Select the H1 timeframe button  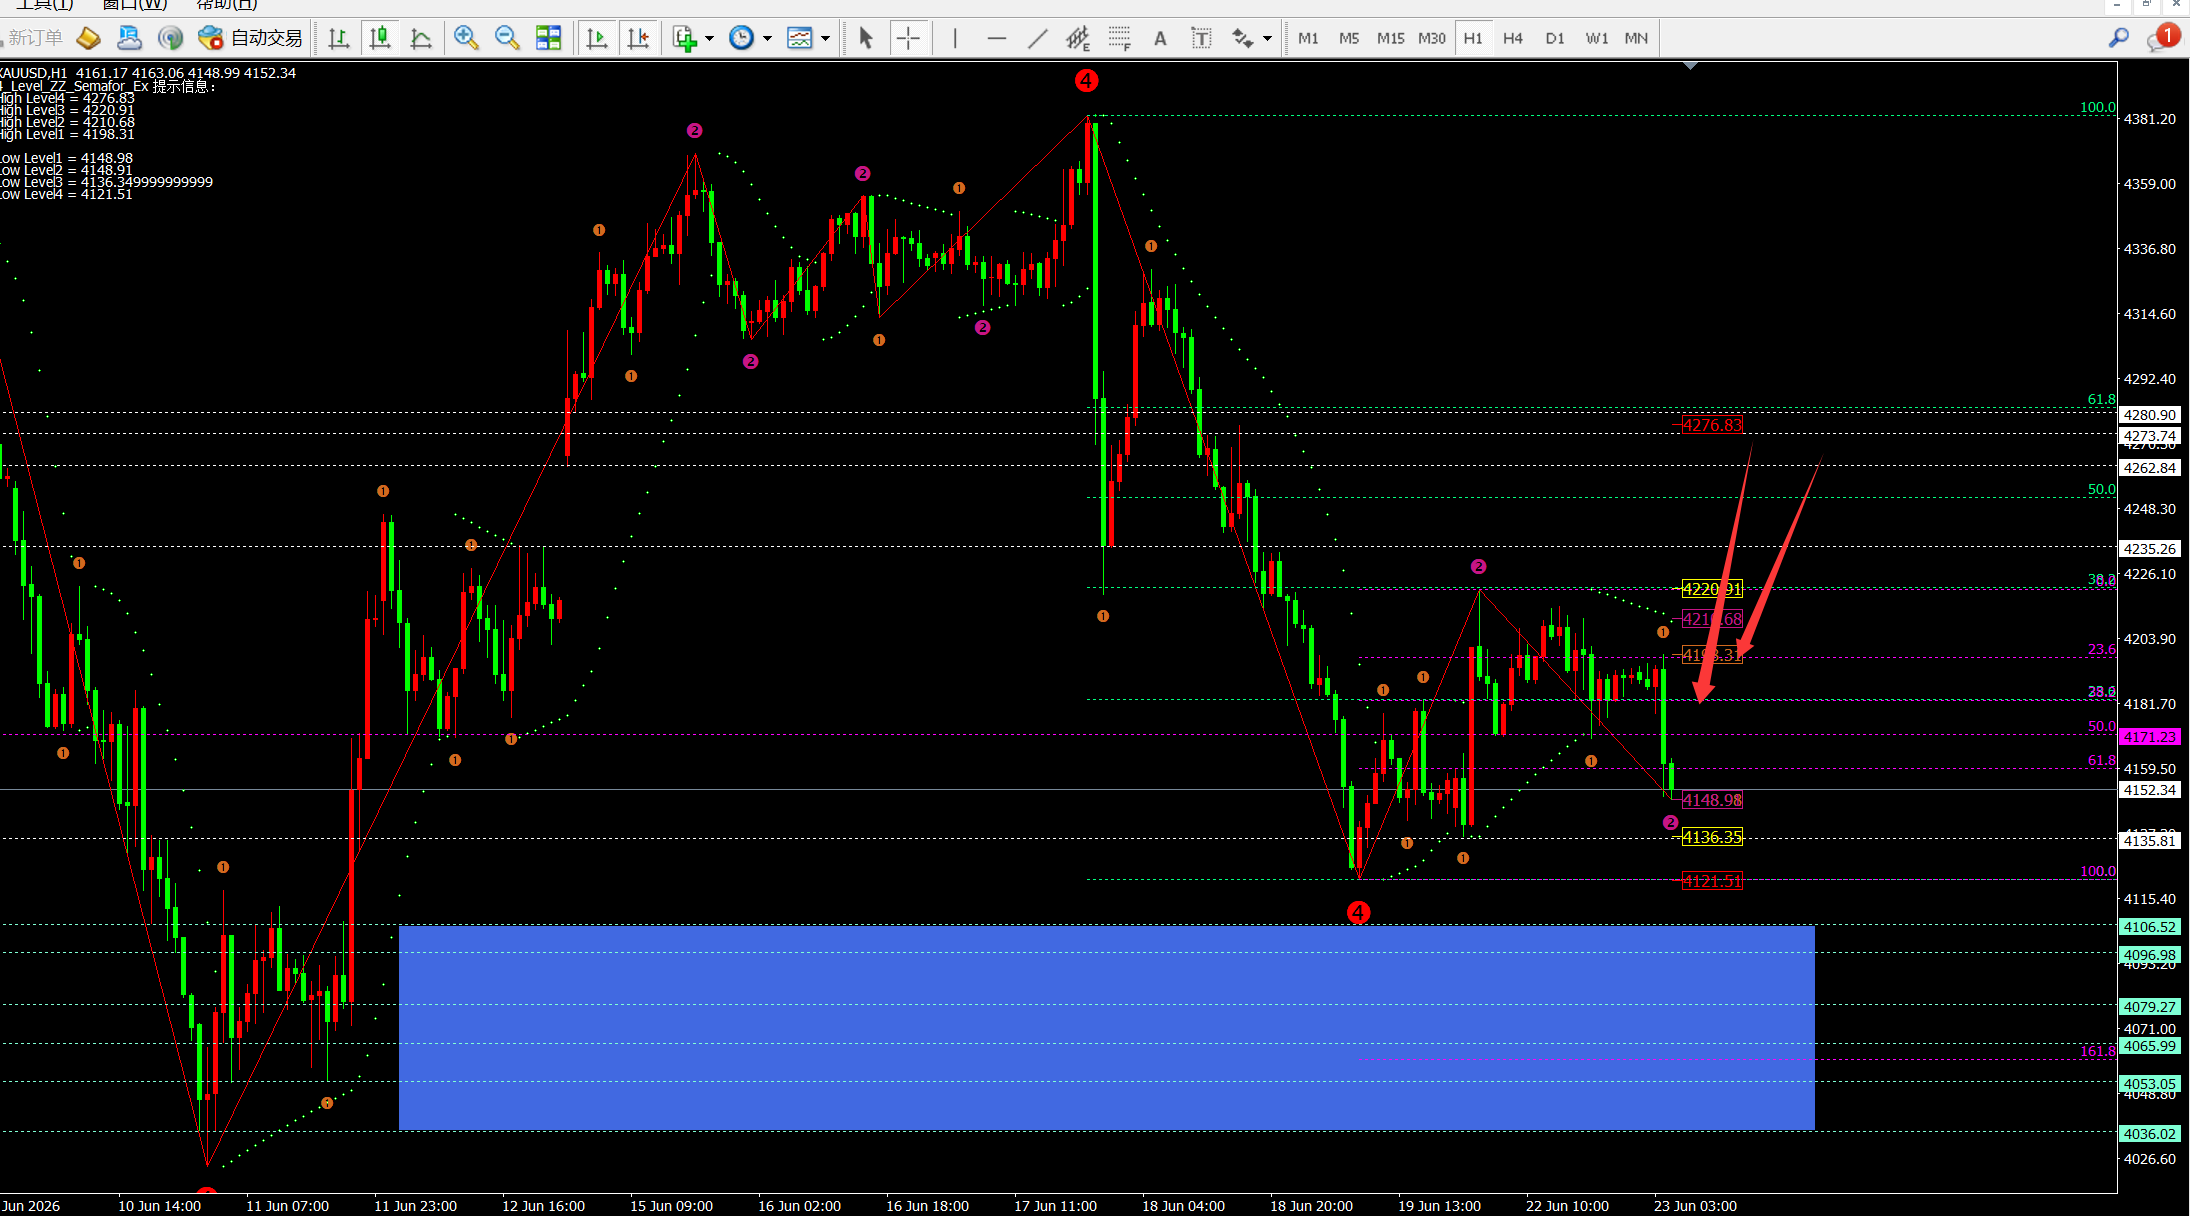[1473, 38]
